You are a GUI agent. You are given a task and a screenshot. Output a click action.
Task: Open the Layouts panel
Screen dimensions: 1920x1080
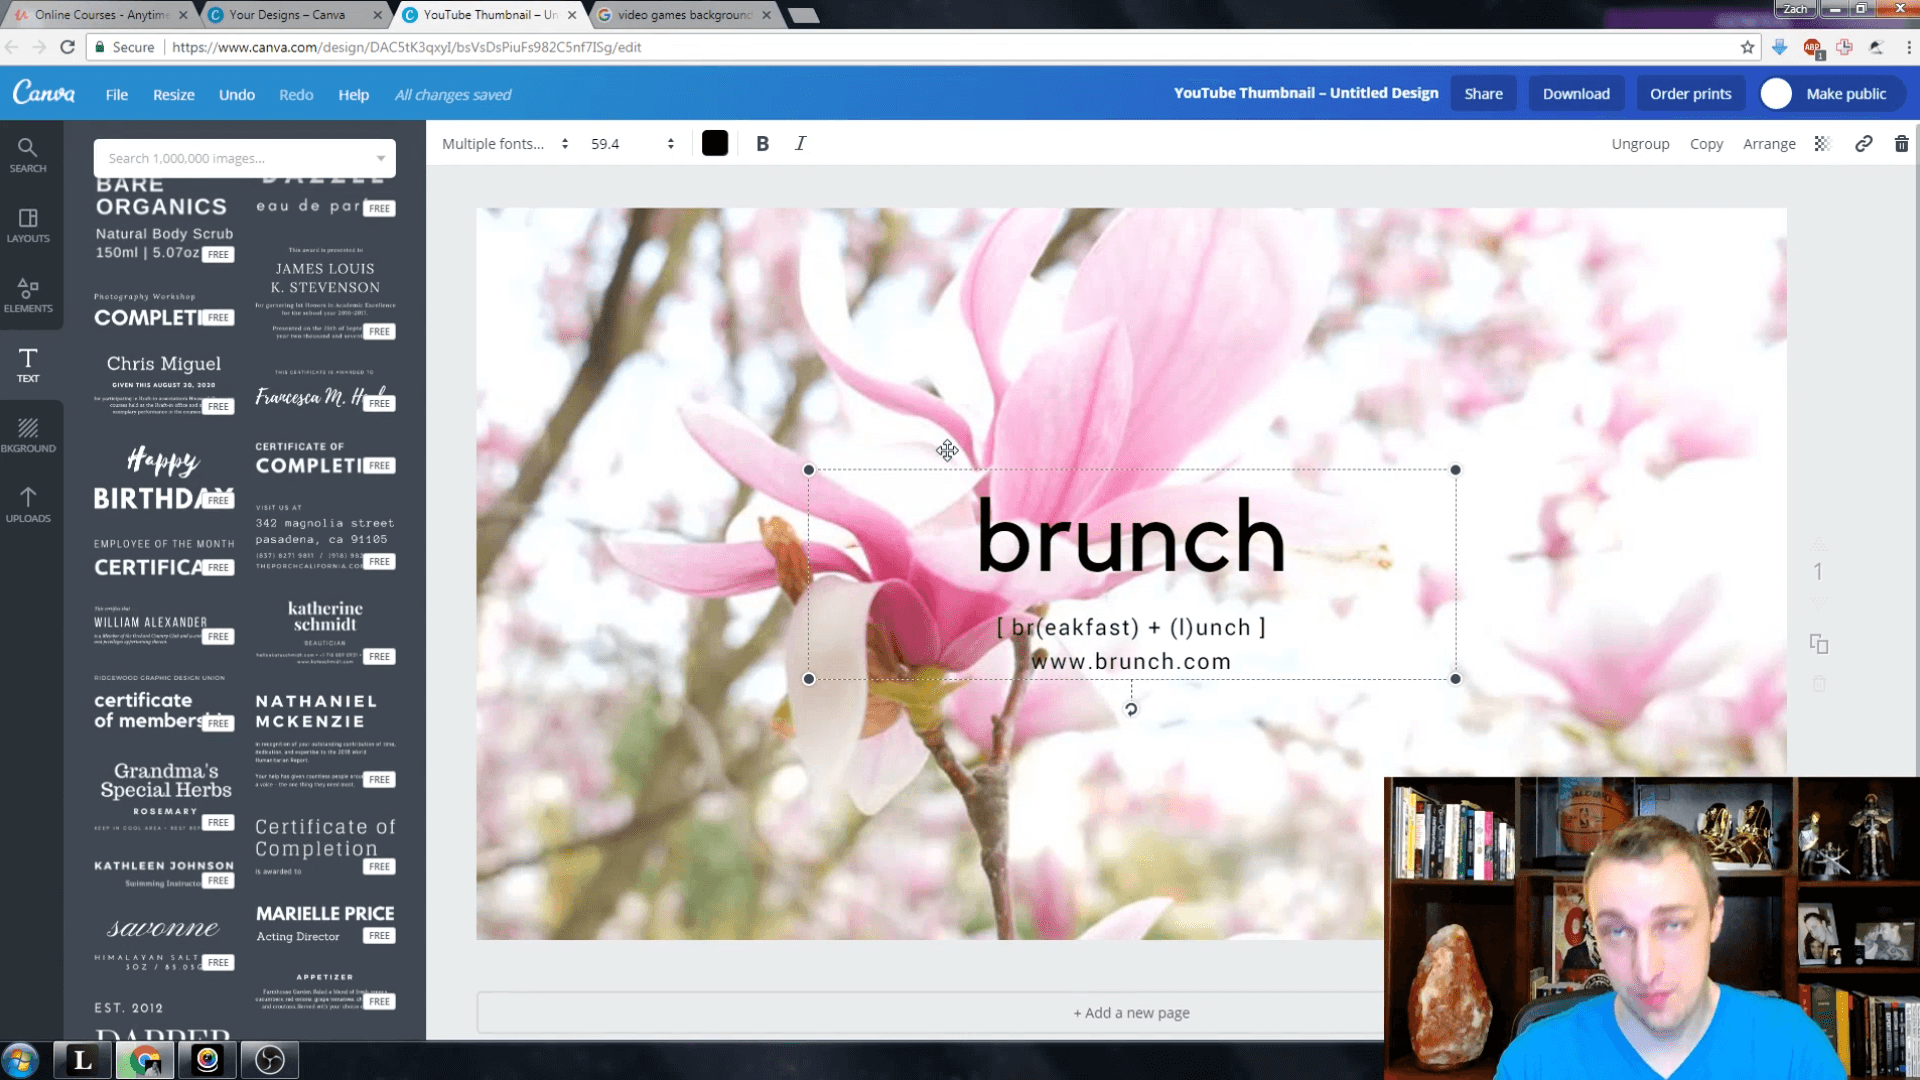pos(29,225)
